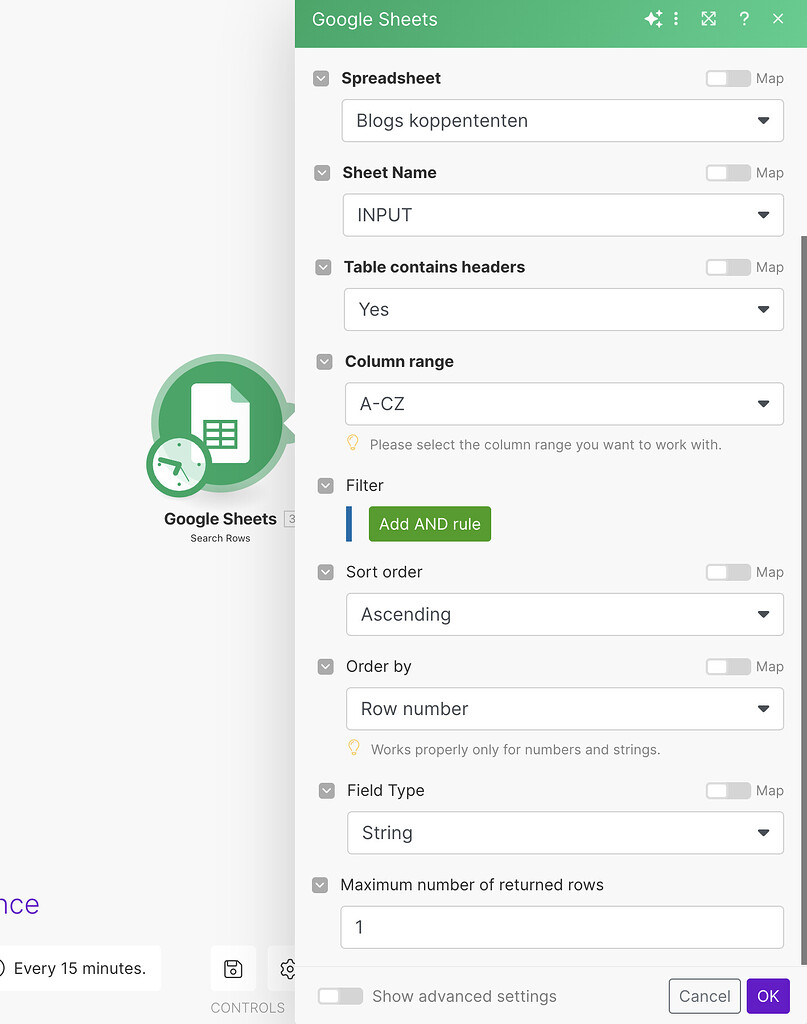This screenshot has width=807, height=1024.
Task: Change Table contains headers from Yes
Action: 564,309
